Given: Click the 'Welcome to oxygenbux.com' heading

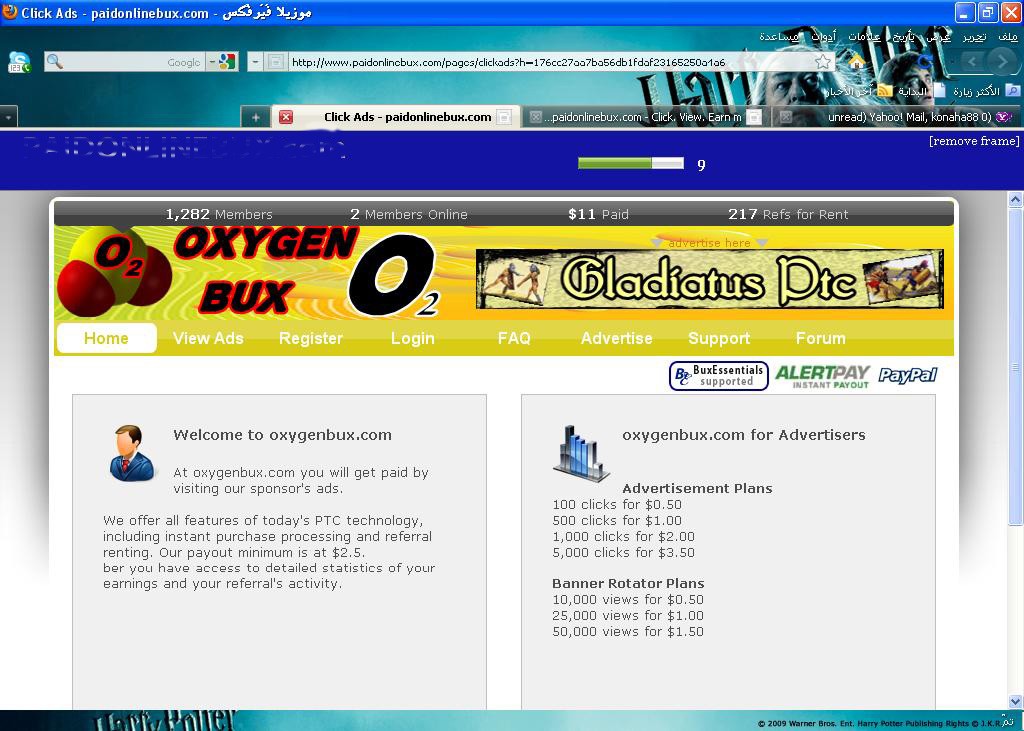Looking at the screenshot, I should pos(283,435).
